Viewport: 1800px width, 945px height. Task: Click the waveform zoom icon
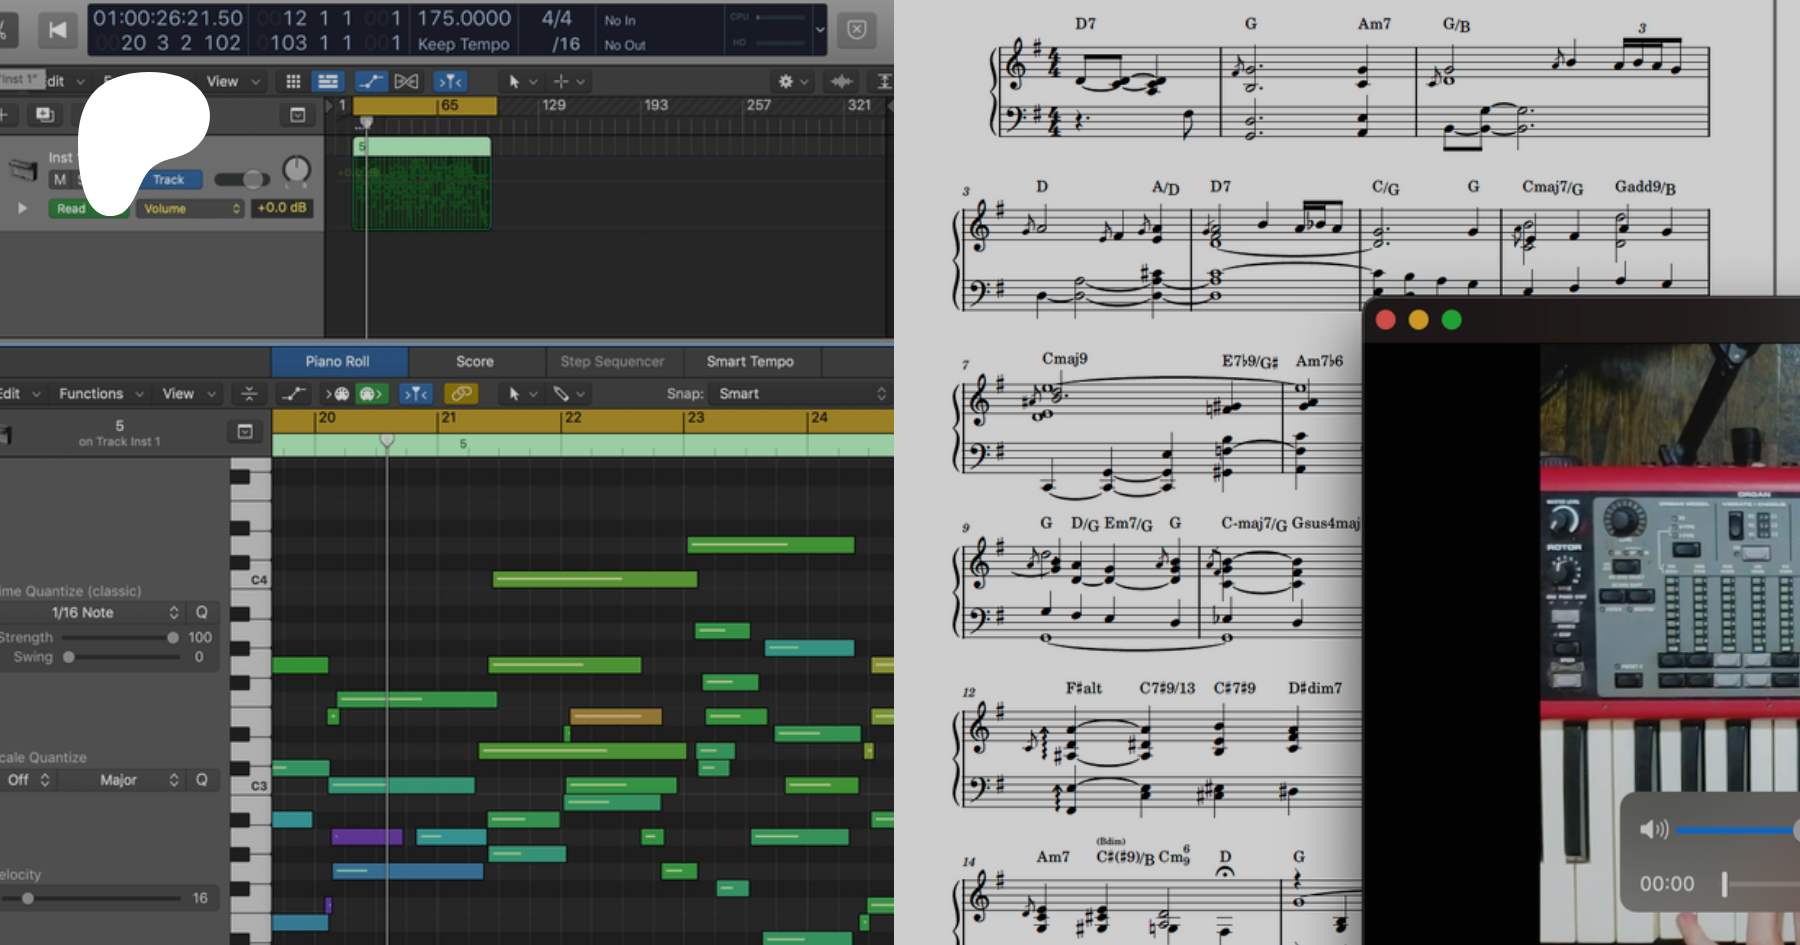click(842, 81)
